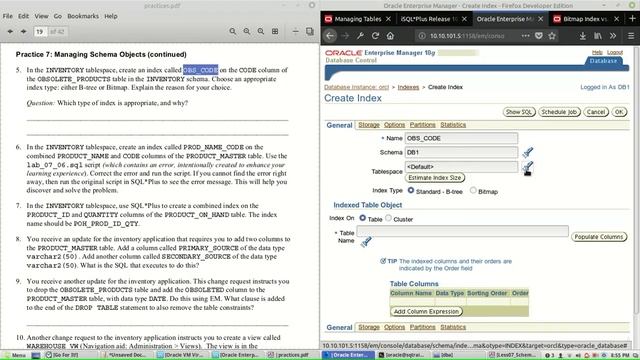Open View menu in PDF viewer

(41, 16)
